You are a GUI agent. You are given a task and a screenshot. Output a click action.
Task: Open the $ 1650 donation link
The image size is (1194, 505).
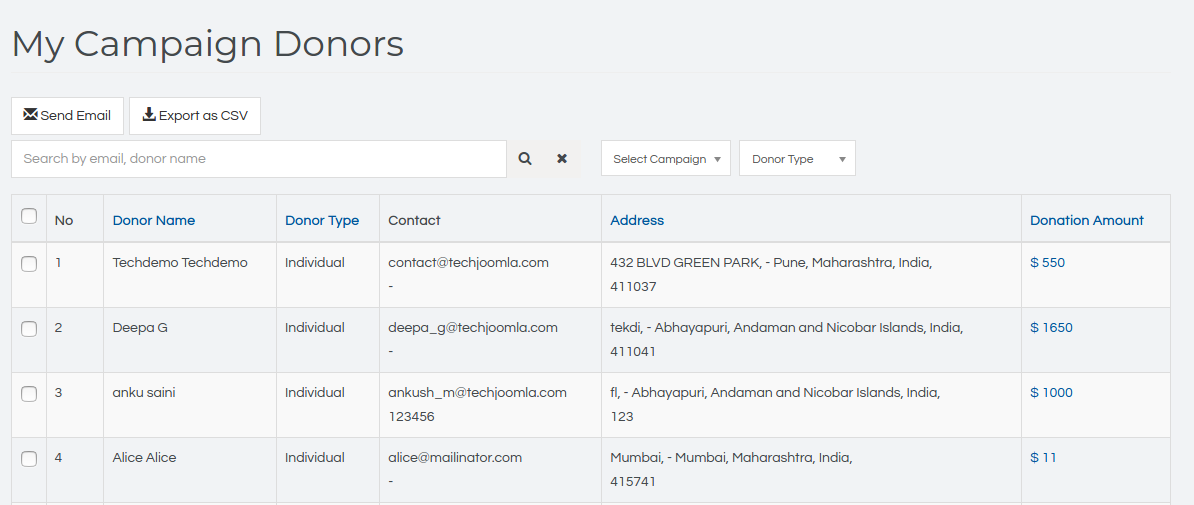tap(1051, 328)
